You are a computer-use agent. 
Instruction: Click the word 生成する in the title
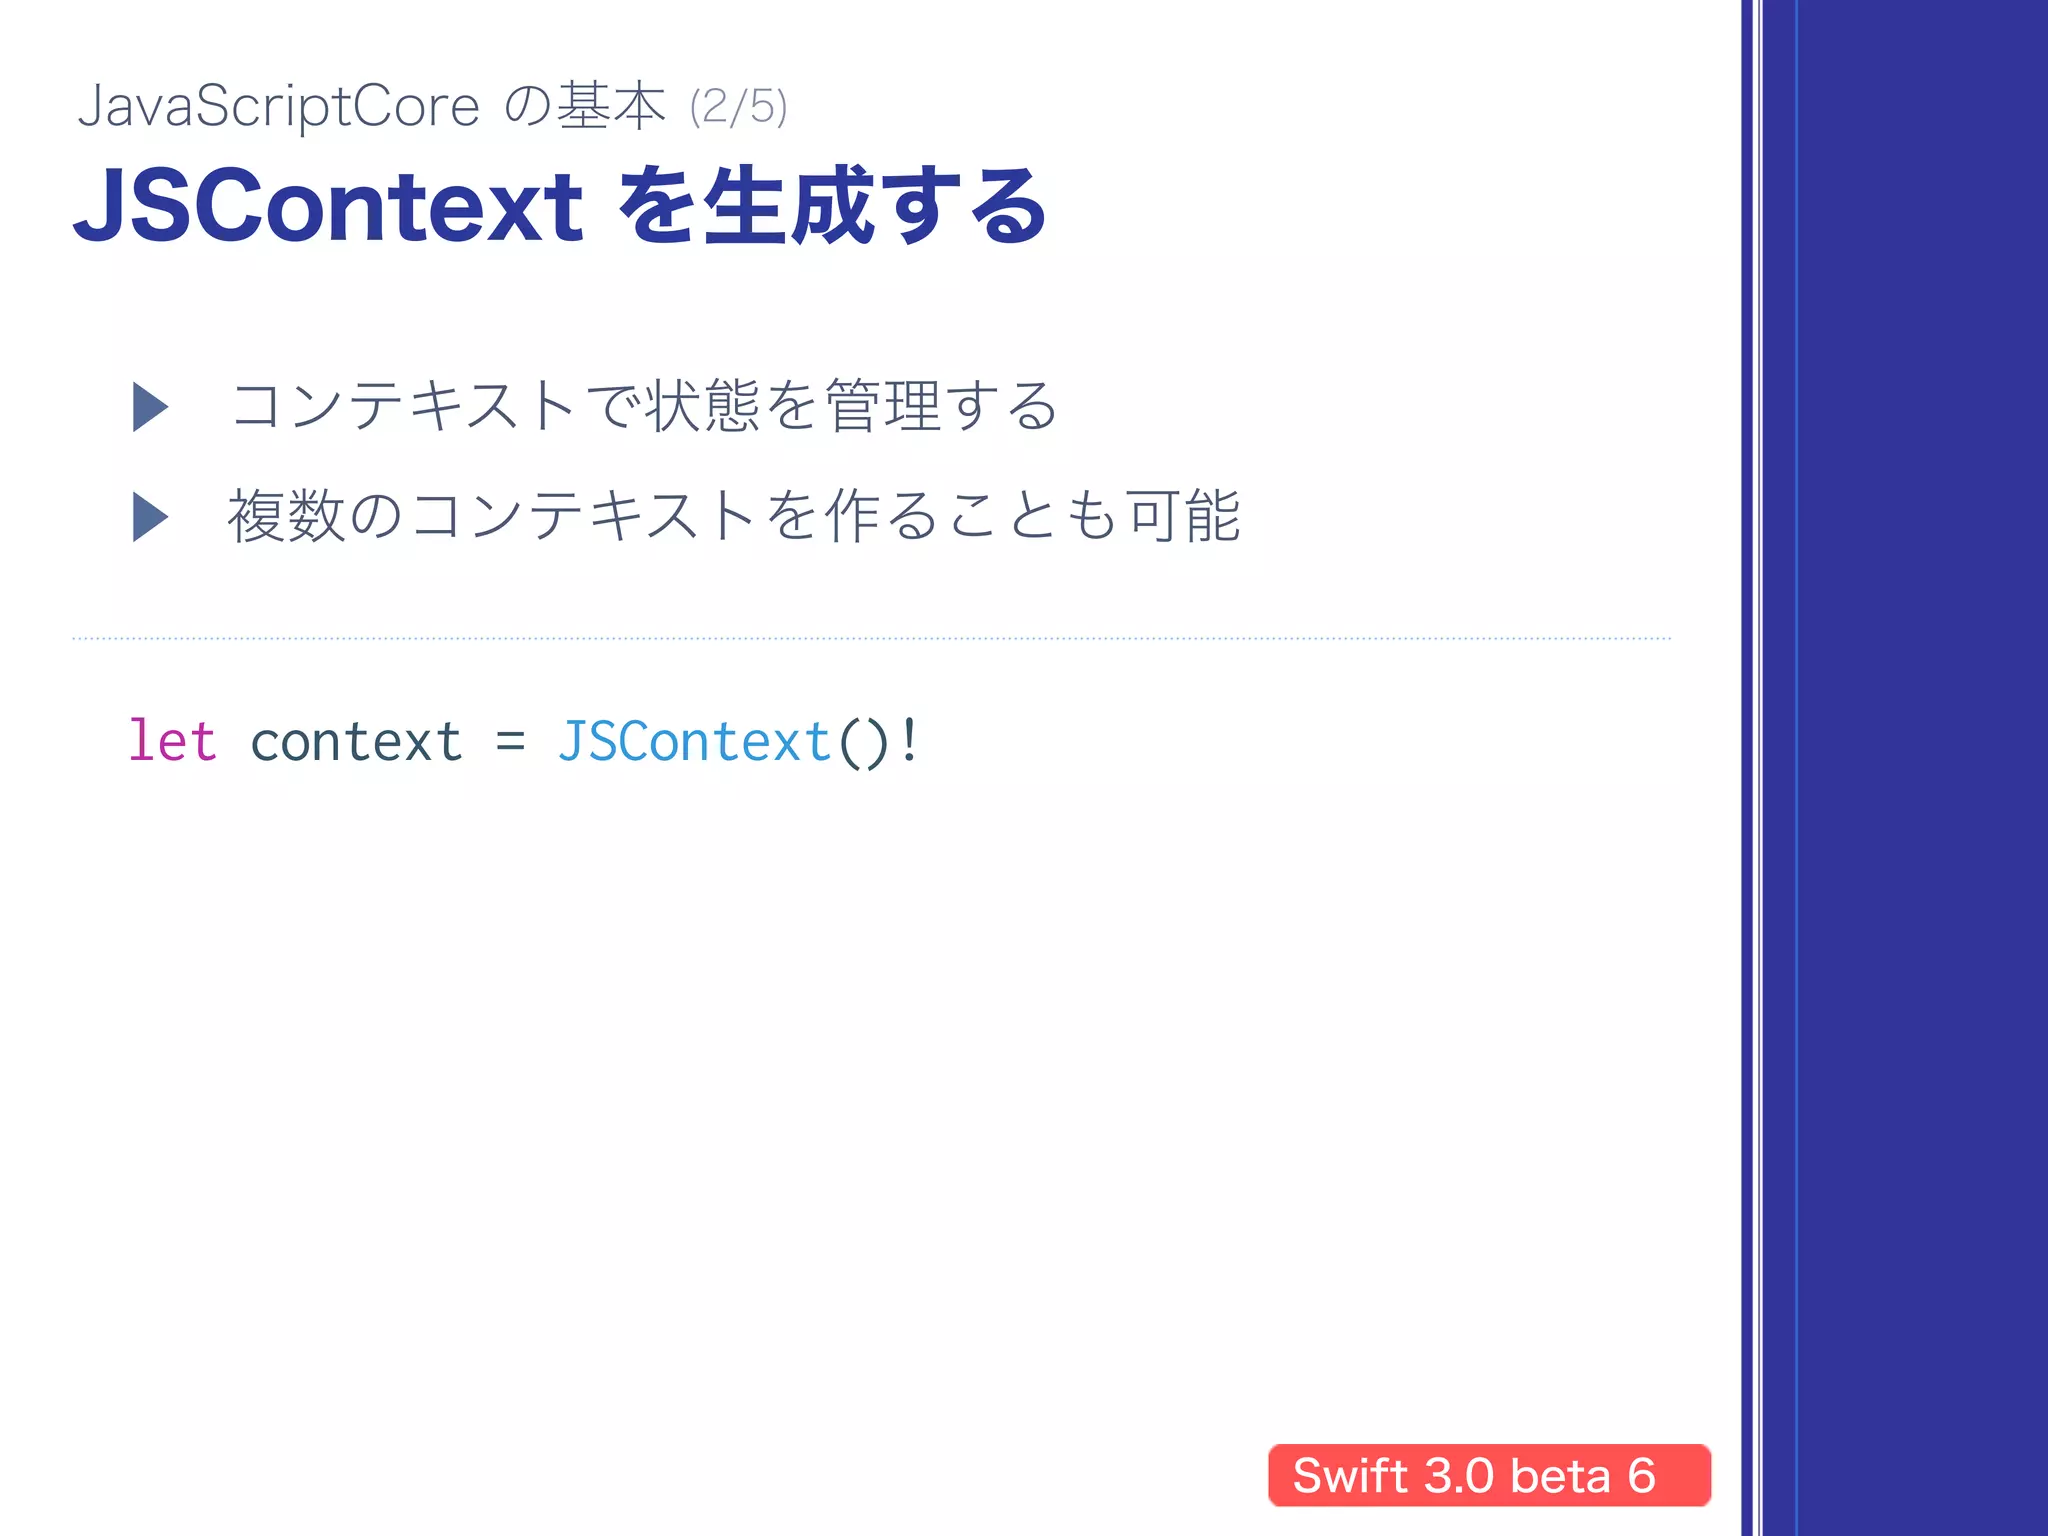pos(874,207)
